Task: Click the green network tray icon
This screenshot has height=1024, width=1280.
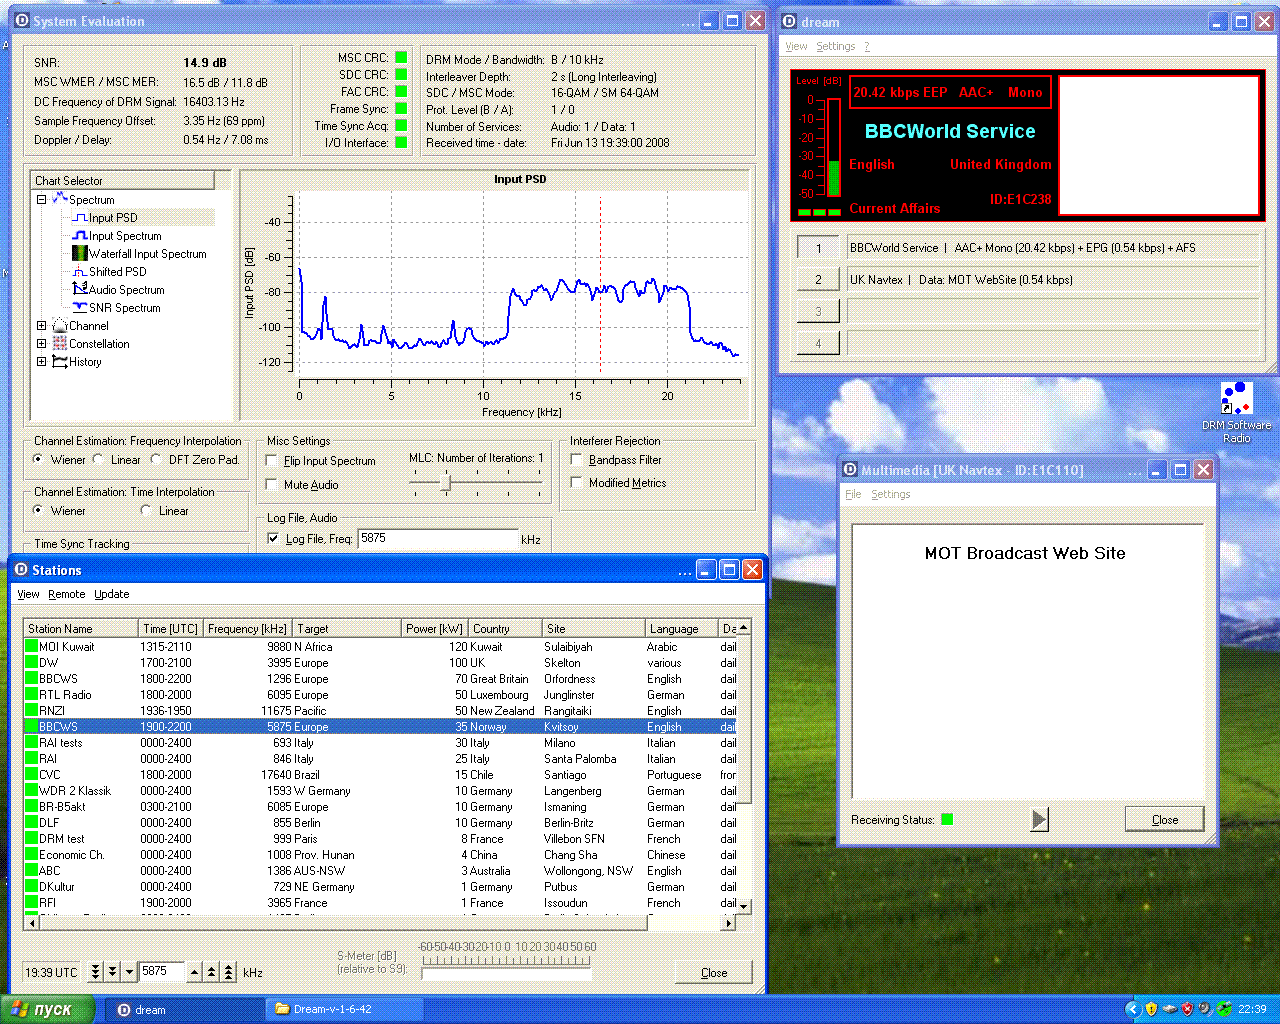Action: [1224, 1009]
